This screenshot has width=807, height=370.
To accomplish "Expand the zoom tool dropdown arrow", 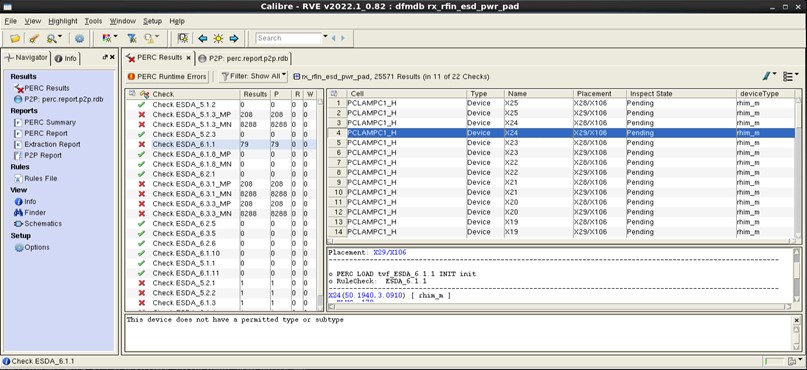I will (59, 37).
